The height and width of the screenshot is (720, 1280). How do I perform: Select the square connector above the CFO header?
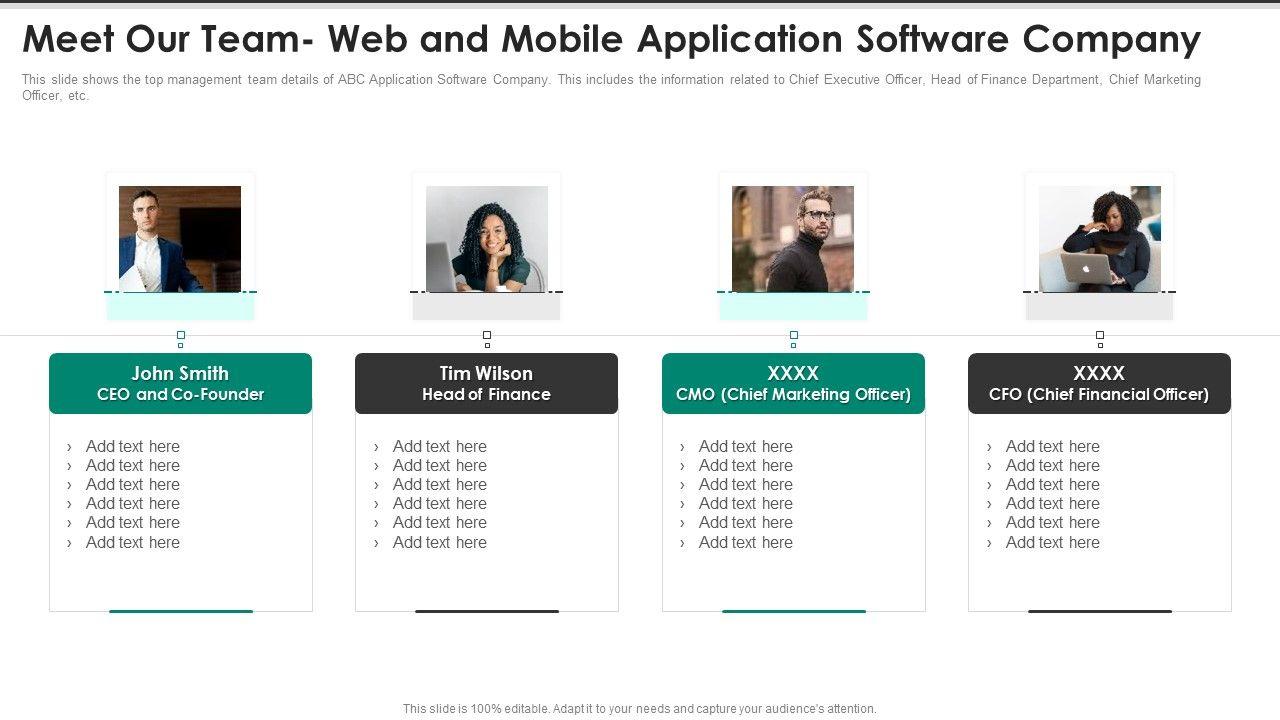click(x=1100, y=336)
